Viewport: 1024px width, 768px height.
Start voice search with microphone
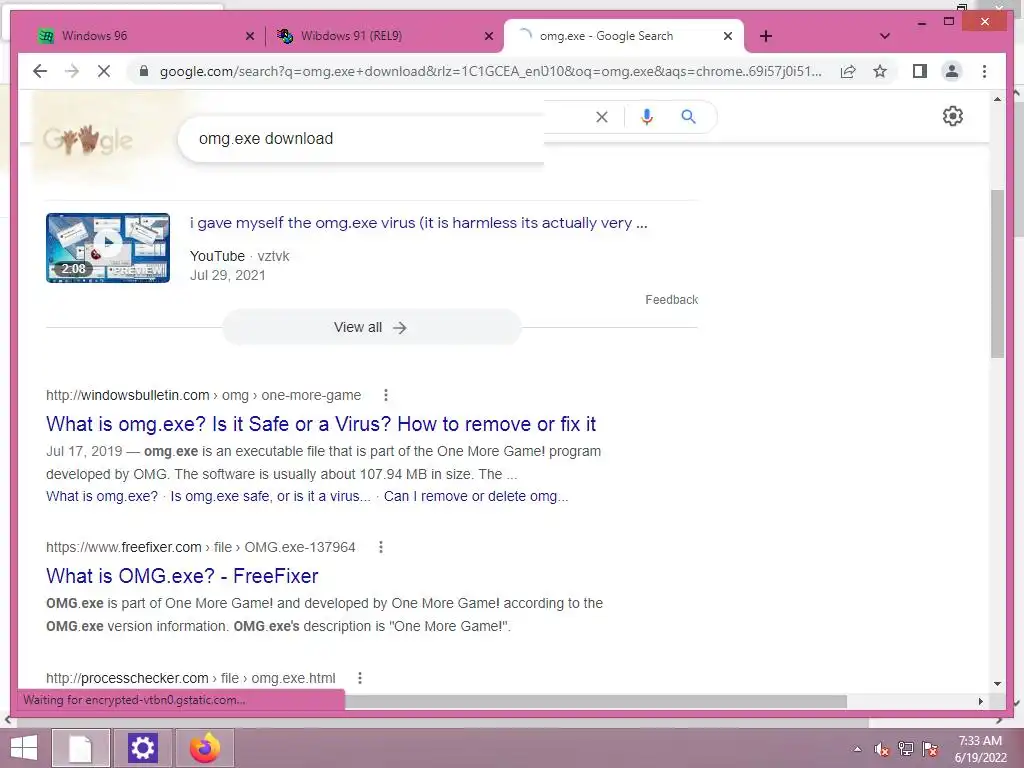click(x=647, y=117)
